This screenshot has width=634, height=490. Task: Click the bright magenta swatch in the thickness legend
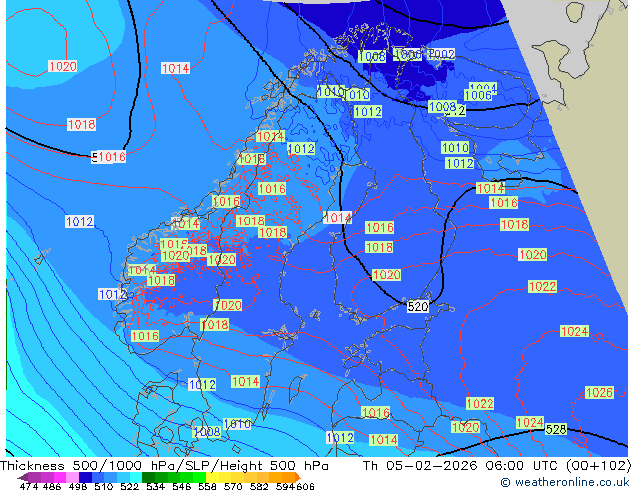coord(60,477)
